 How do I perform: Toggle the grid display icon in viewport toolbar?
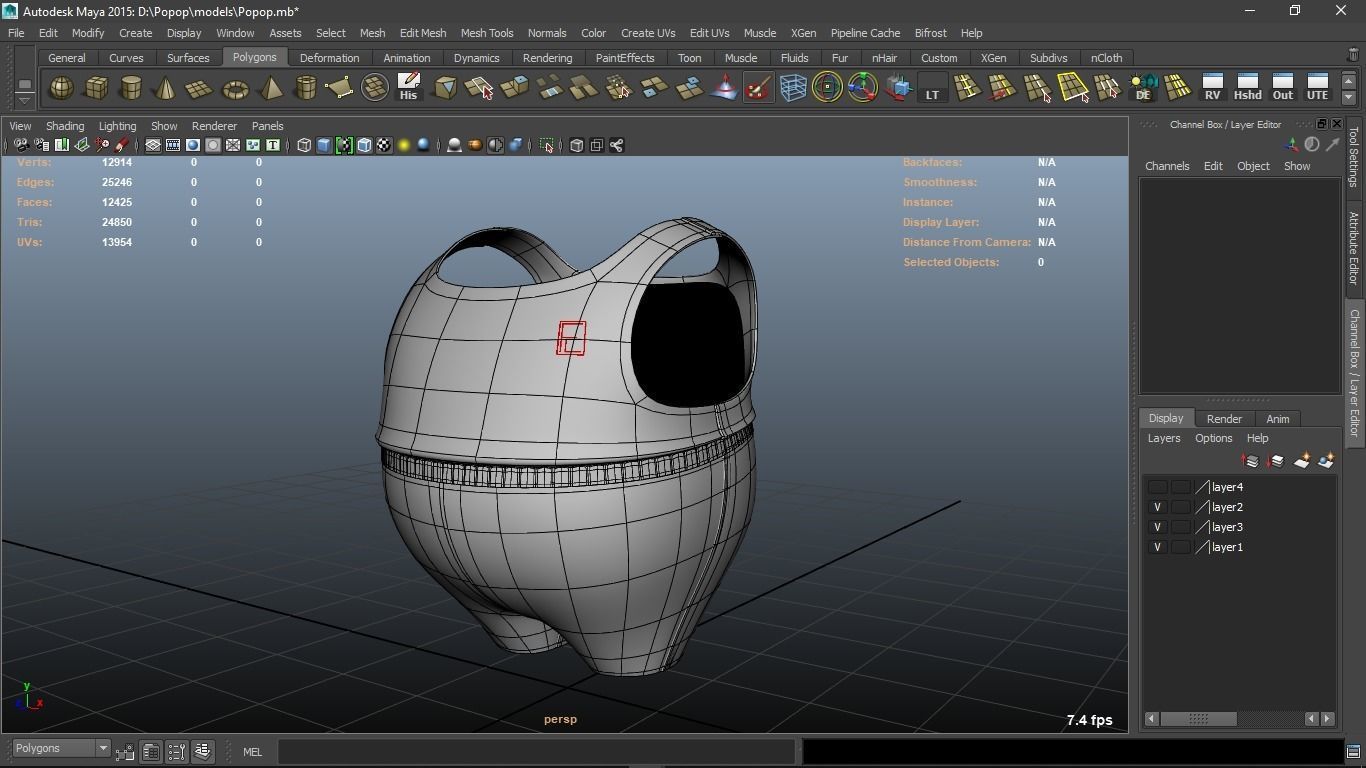coord(153,146)
